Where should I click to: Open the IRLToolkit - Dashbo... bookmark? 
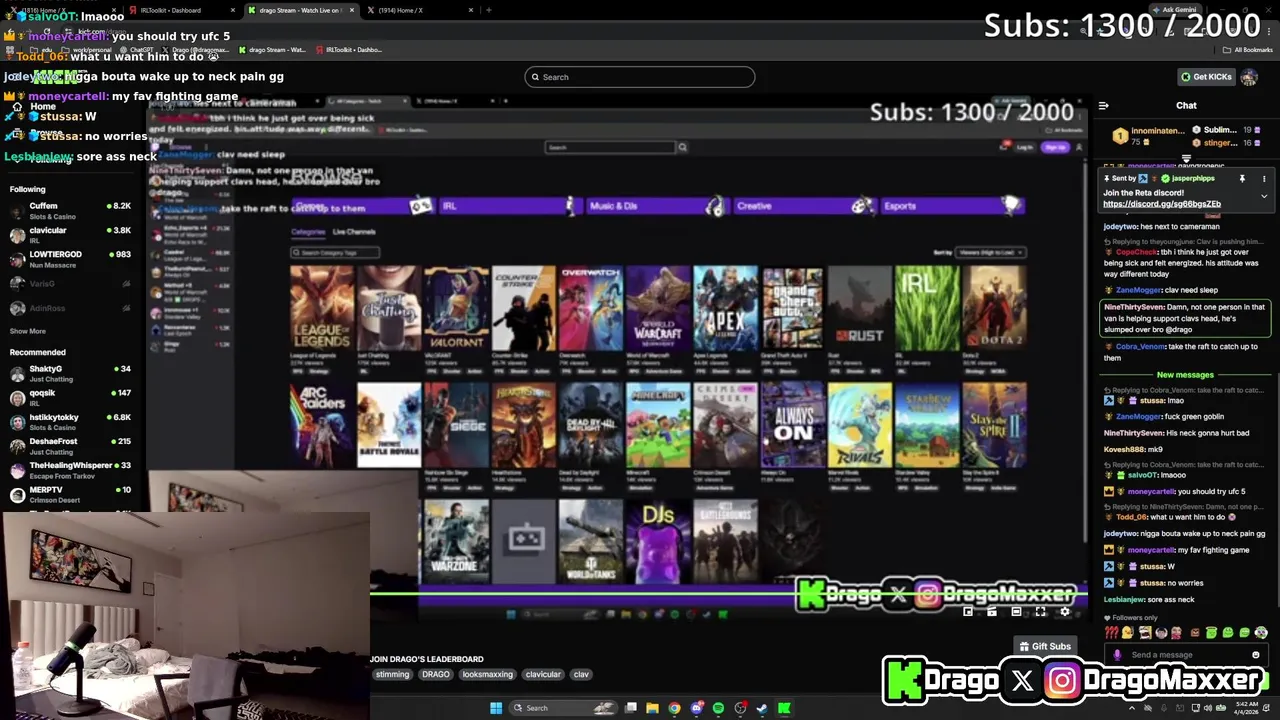(x=348, y=49)
